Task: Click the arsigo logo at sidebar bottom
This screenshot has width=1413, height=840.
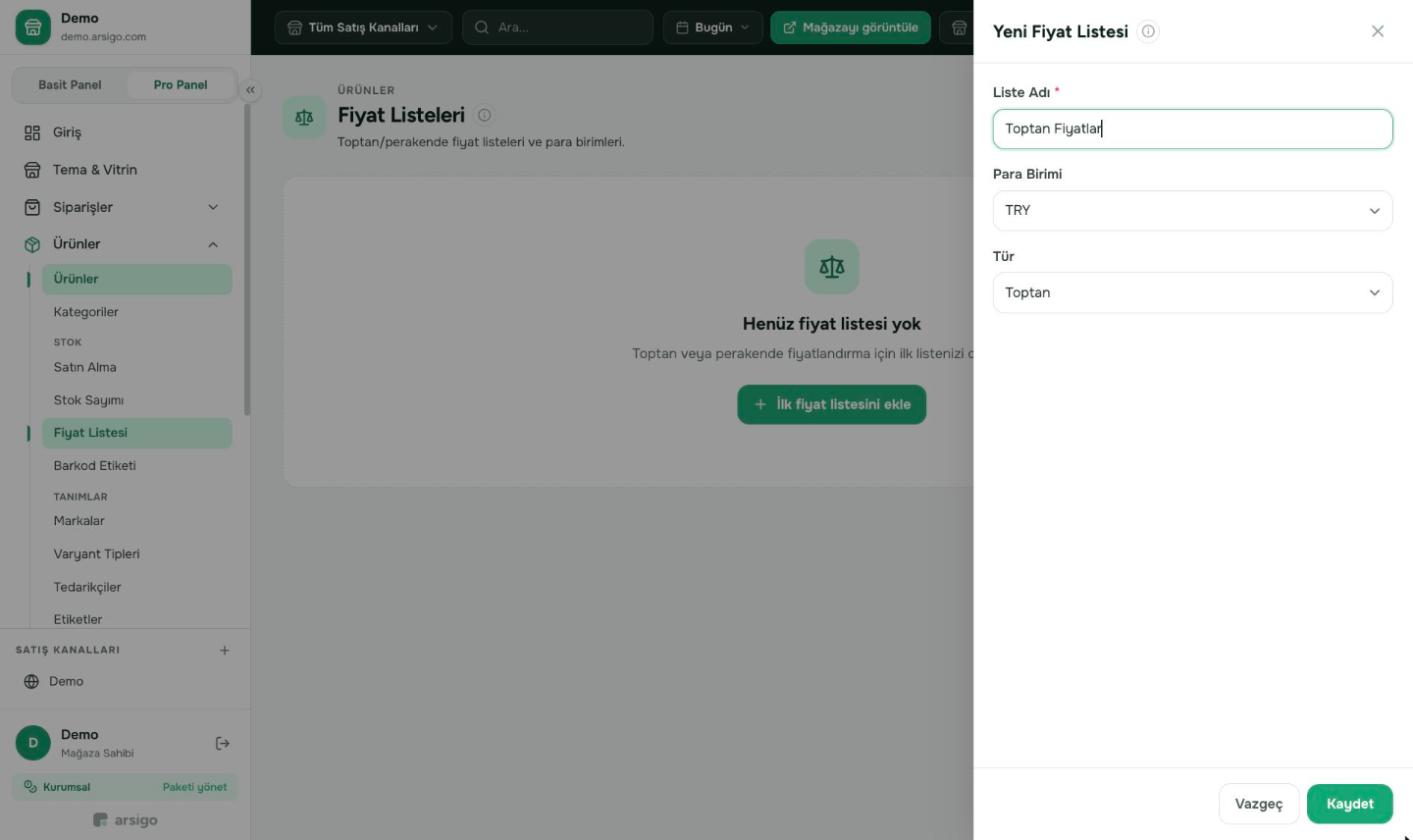Action: pyautogui.click(x=125, y=820)
